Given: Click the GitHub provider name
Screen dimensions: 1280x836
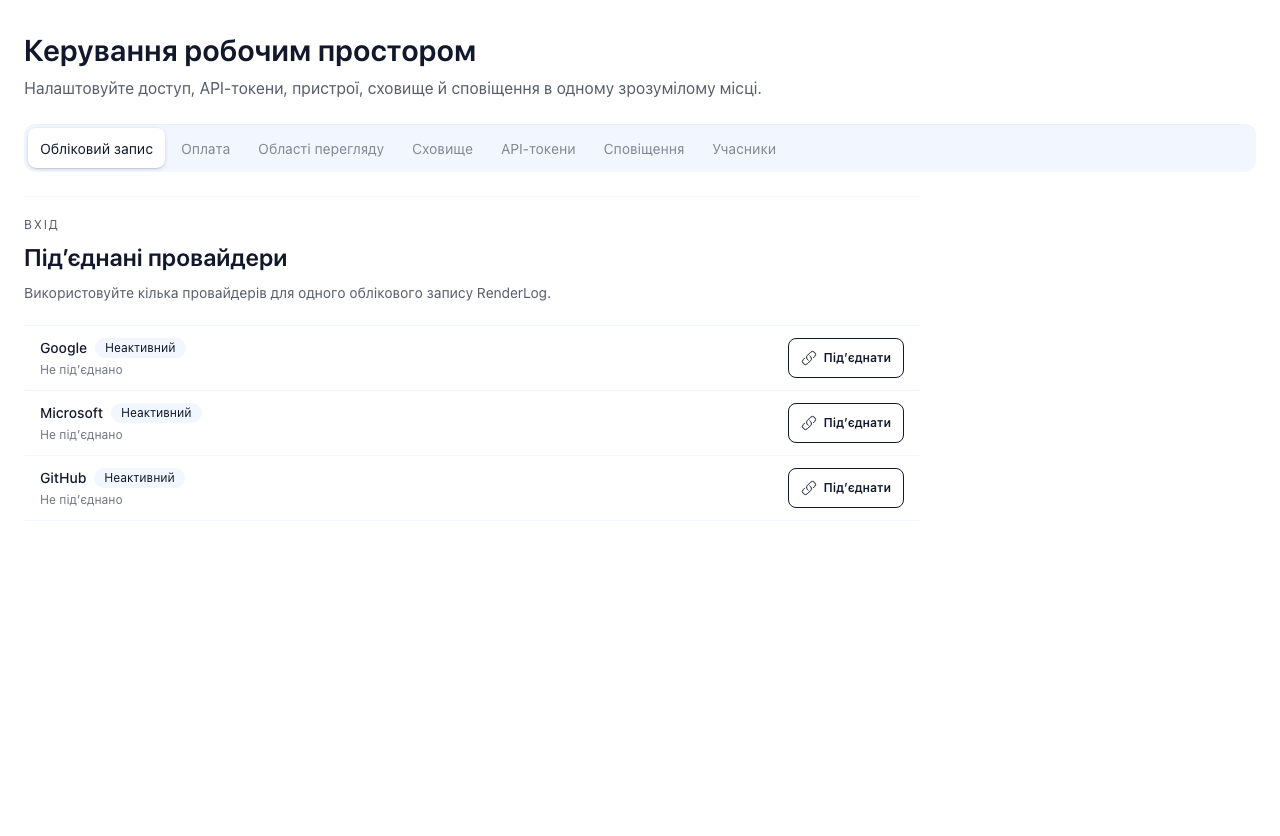Looking at the screenshot, I should pyautogui.click(x=63, y=478).
